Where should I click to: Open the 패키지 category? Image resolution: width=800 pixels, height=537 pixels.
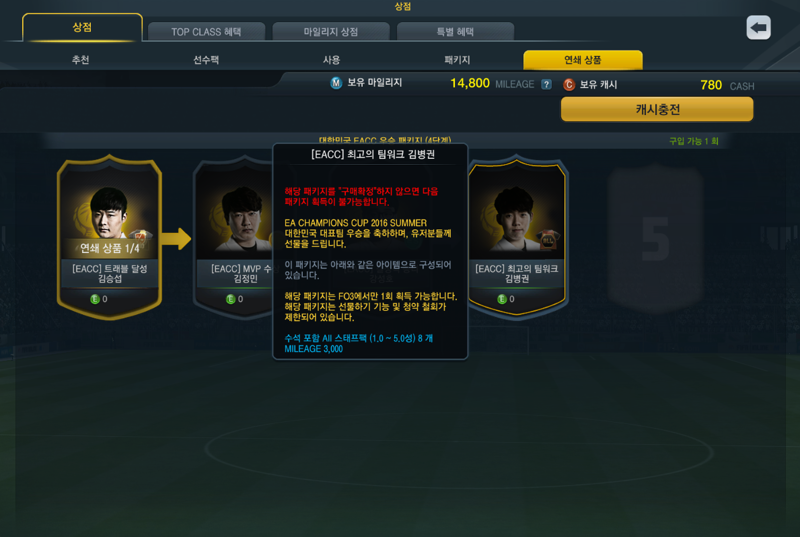point(457,60)
